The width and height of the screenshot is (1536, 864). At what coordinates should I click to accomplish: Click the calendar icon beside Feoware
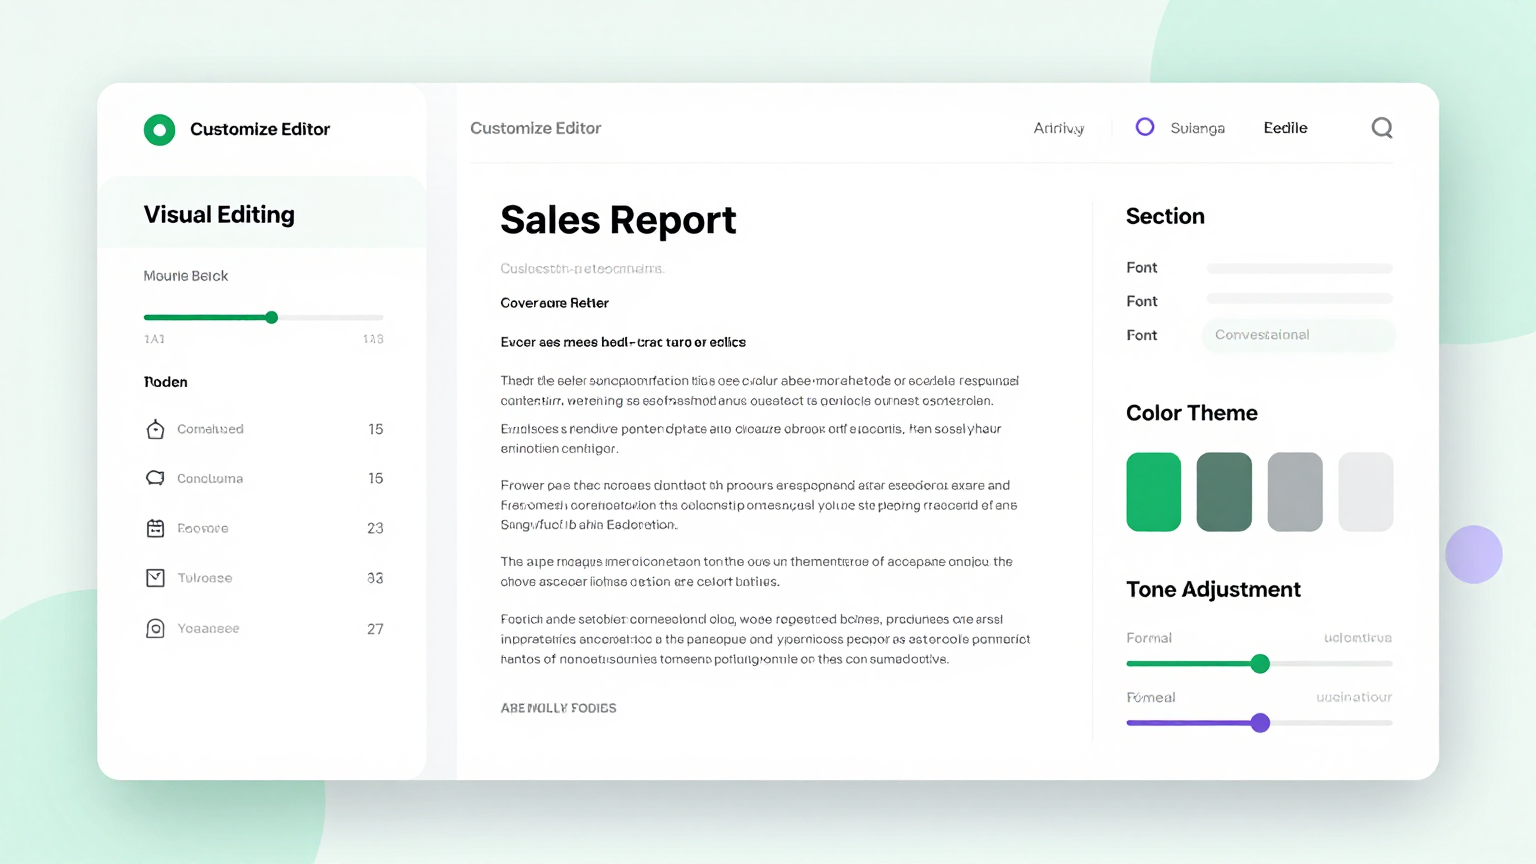point(155,528)
